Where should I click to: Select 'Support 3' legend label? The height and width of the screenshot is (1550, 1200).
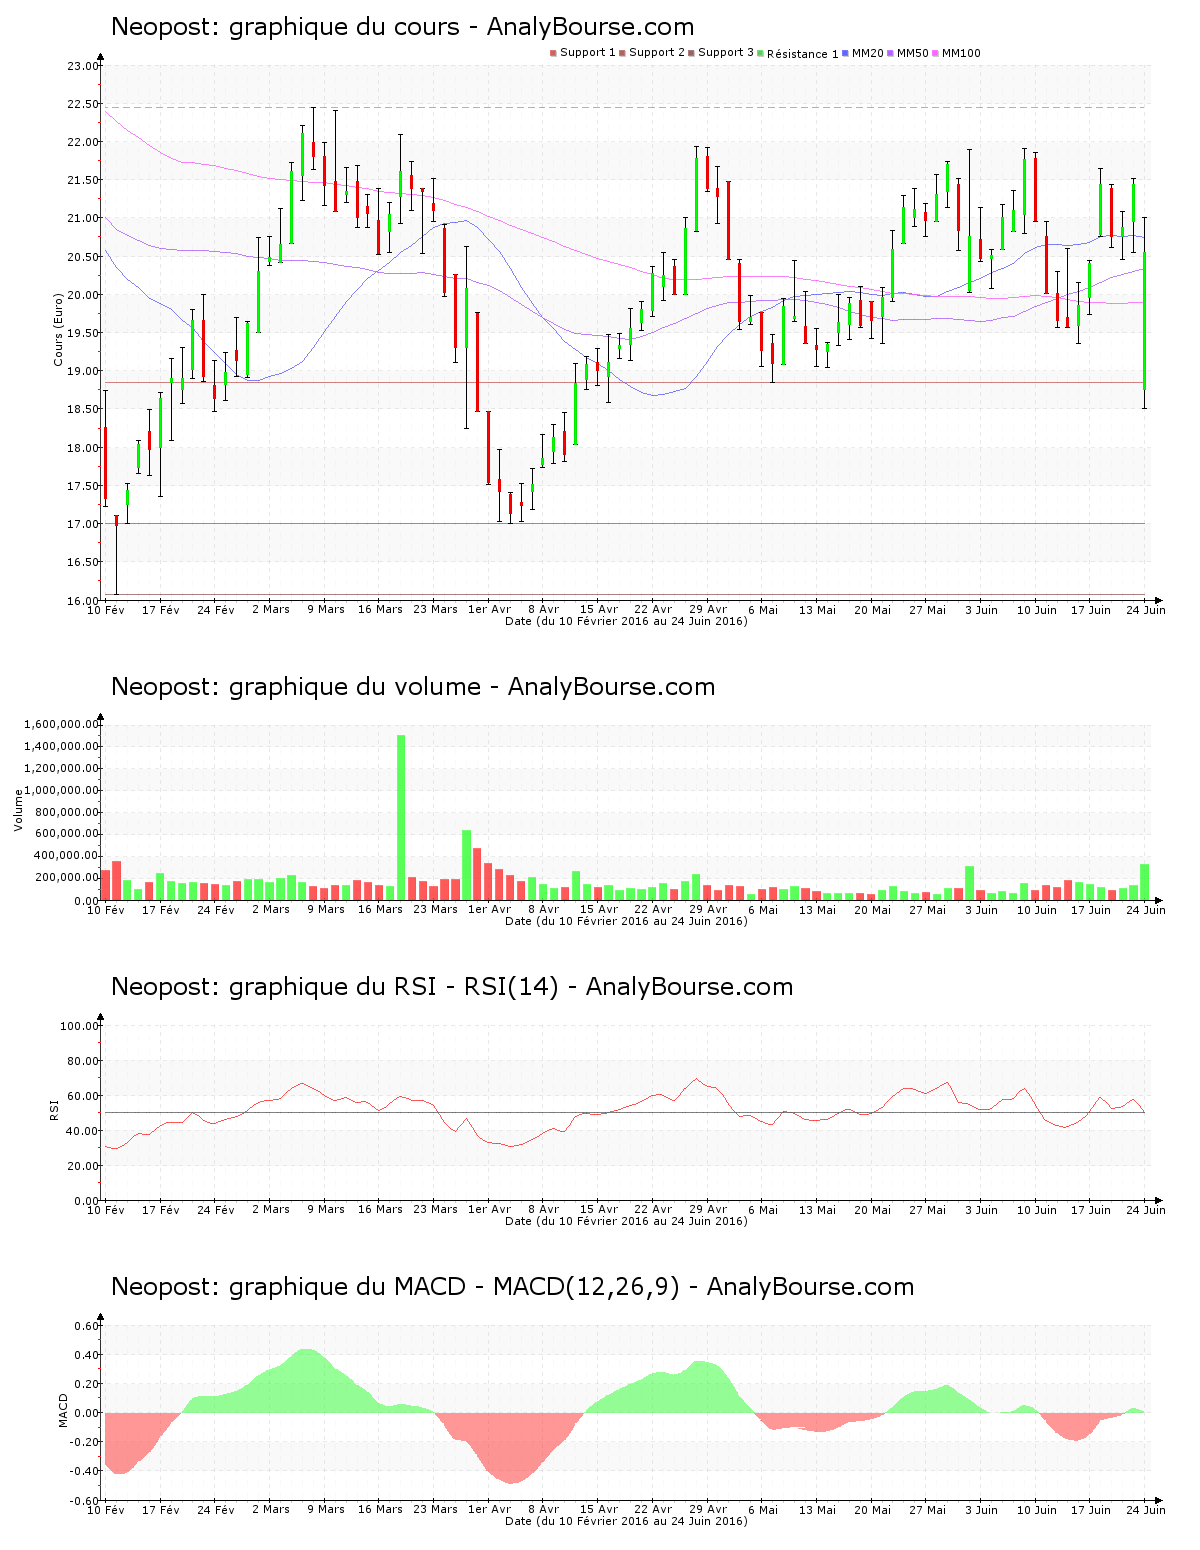click(x=726, y=53)
